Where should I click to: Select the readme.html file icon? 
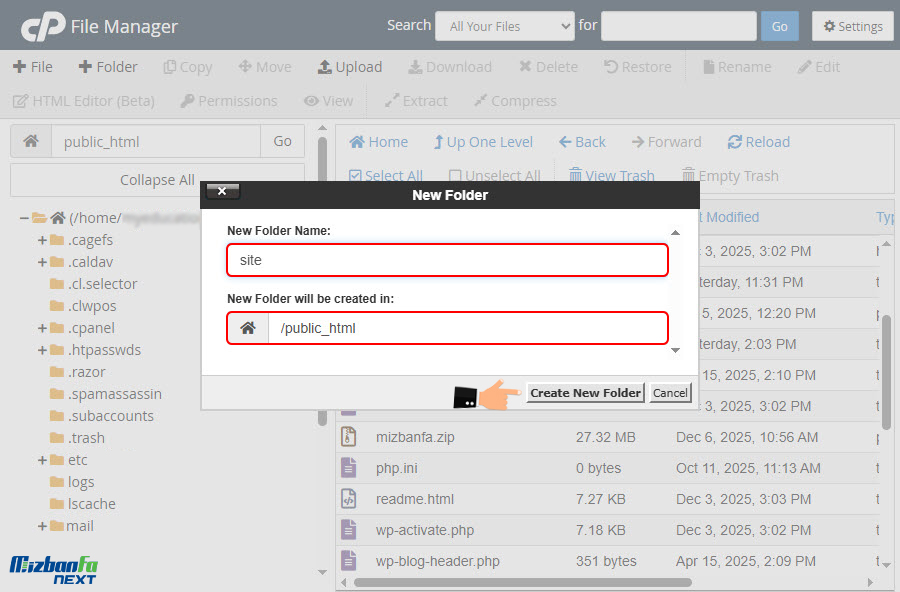coord(349,499)
